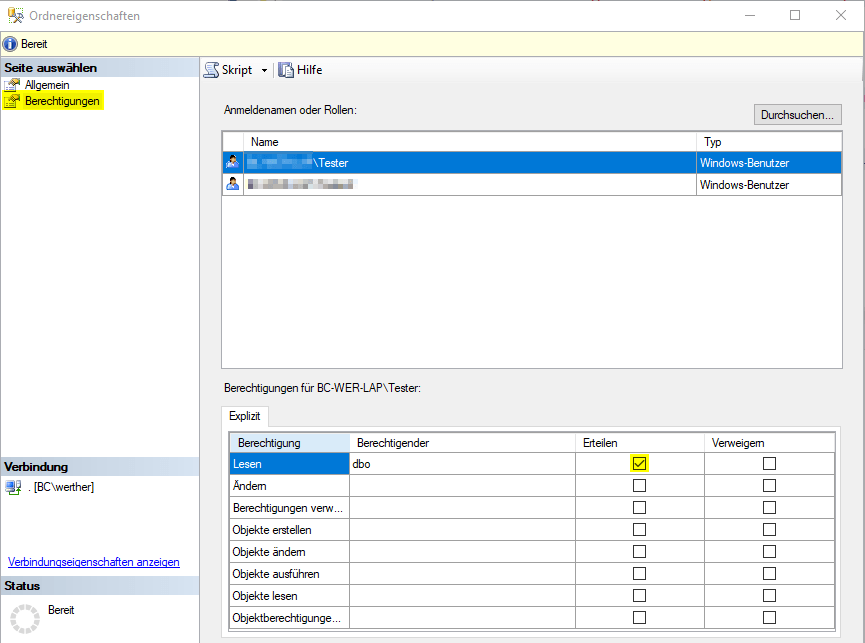This screenshot has width=865, height=643.
Task: Click the Erteilen column header
Action: [640, 443]
